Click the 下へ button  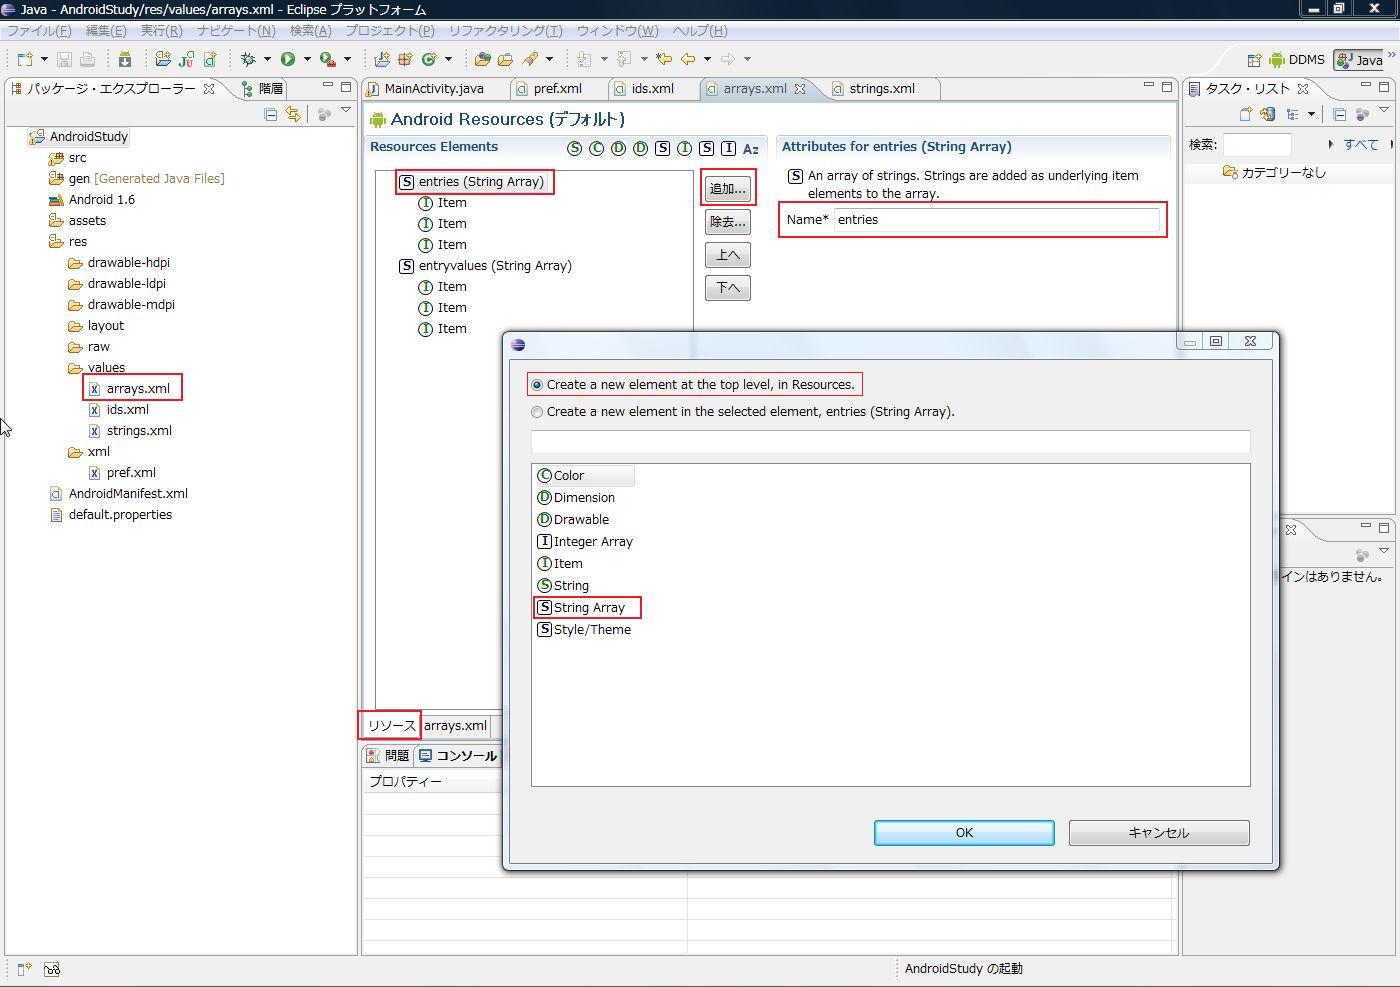coord(728,288)
